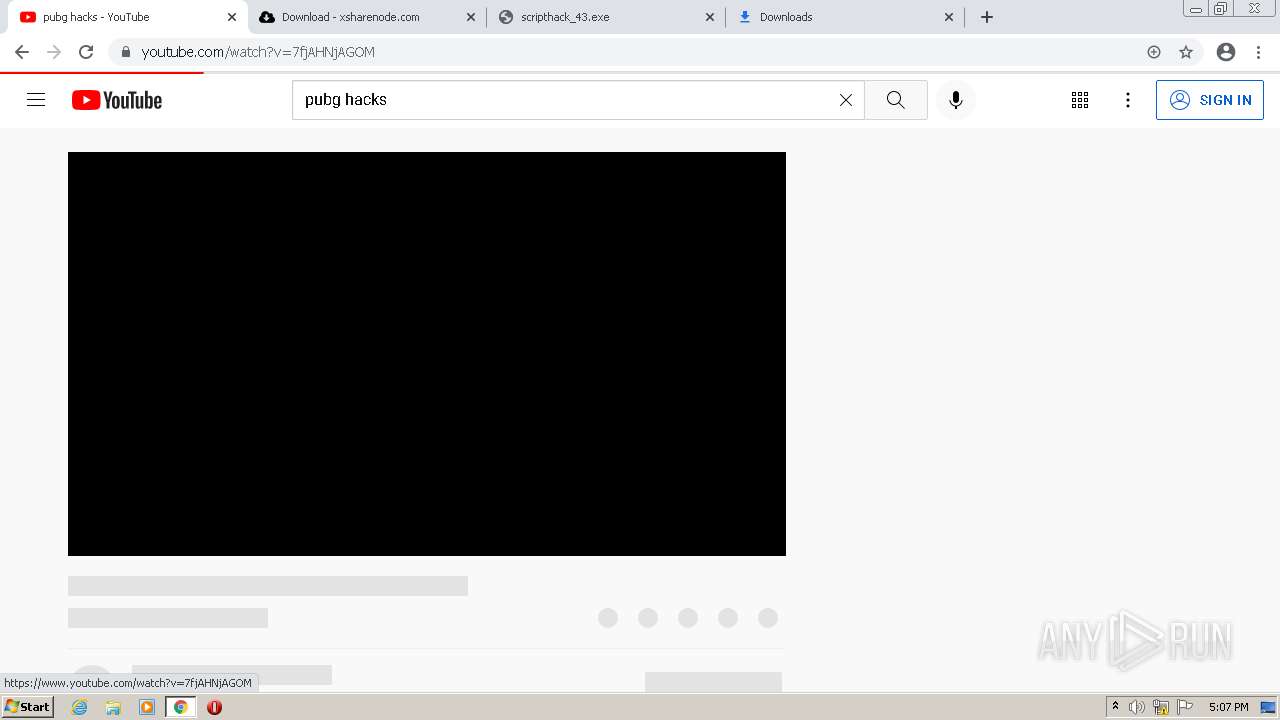Select Chrome in the taskbar

(181, 707)
